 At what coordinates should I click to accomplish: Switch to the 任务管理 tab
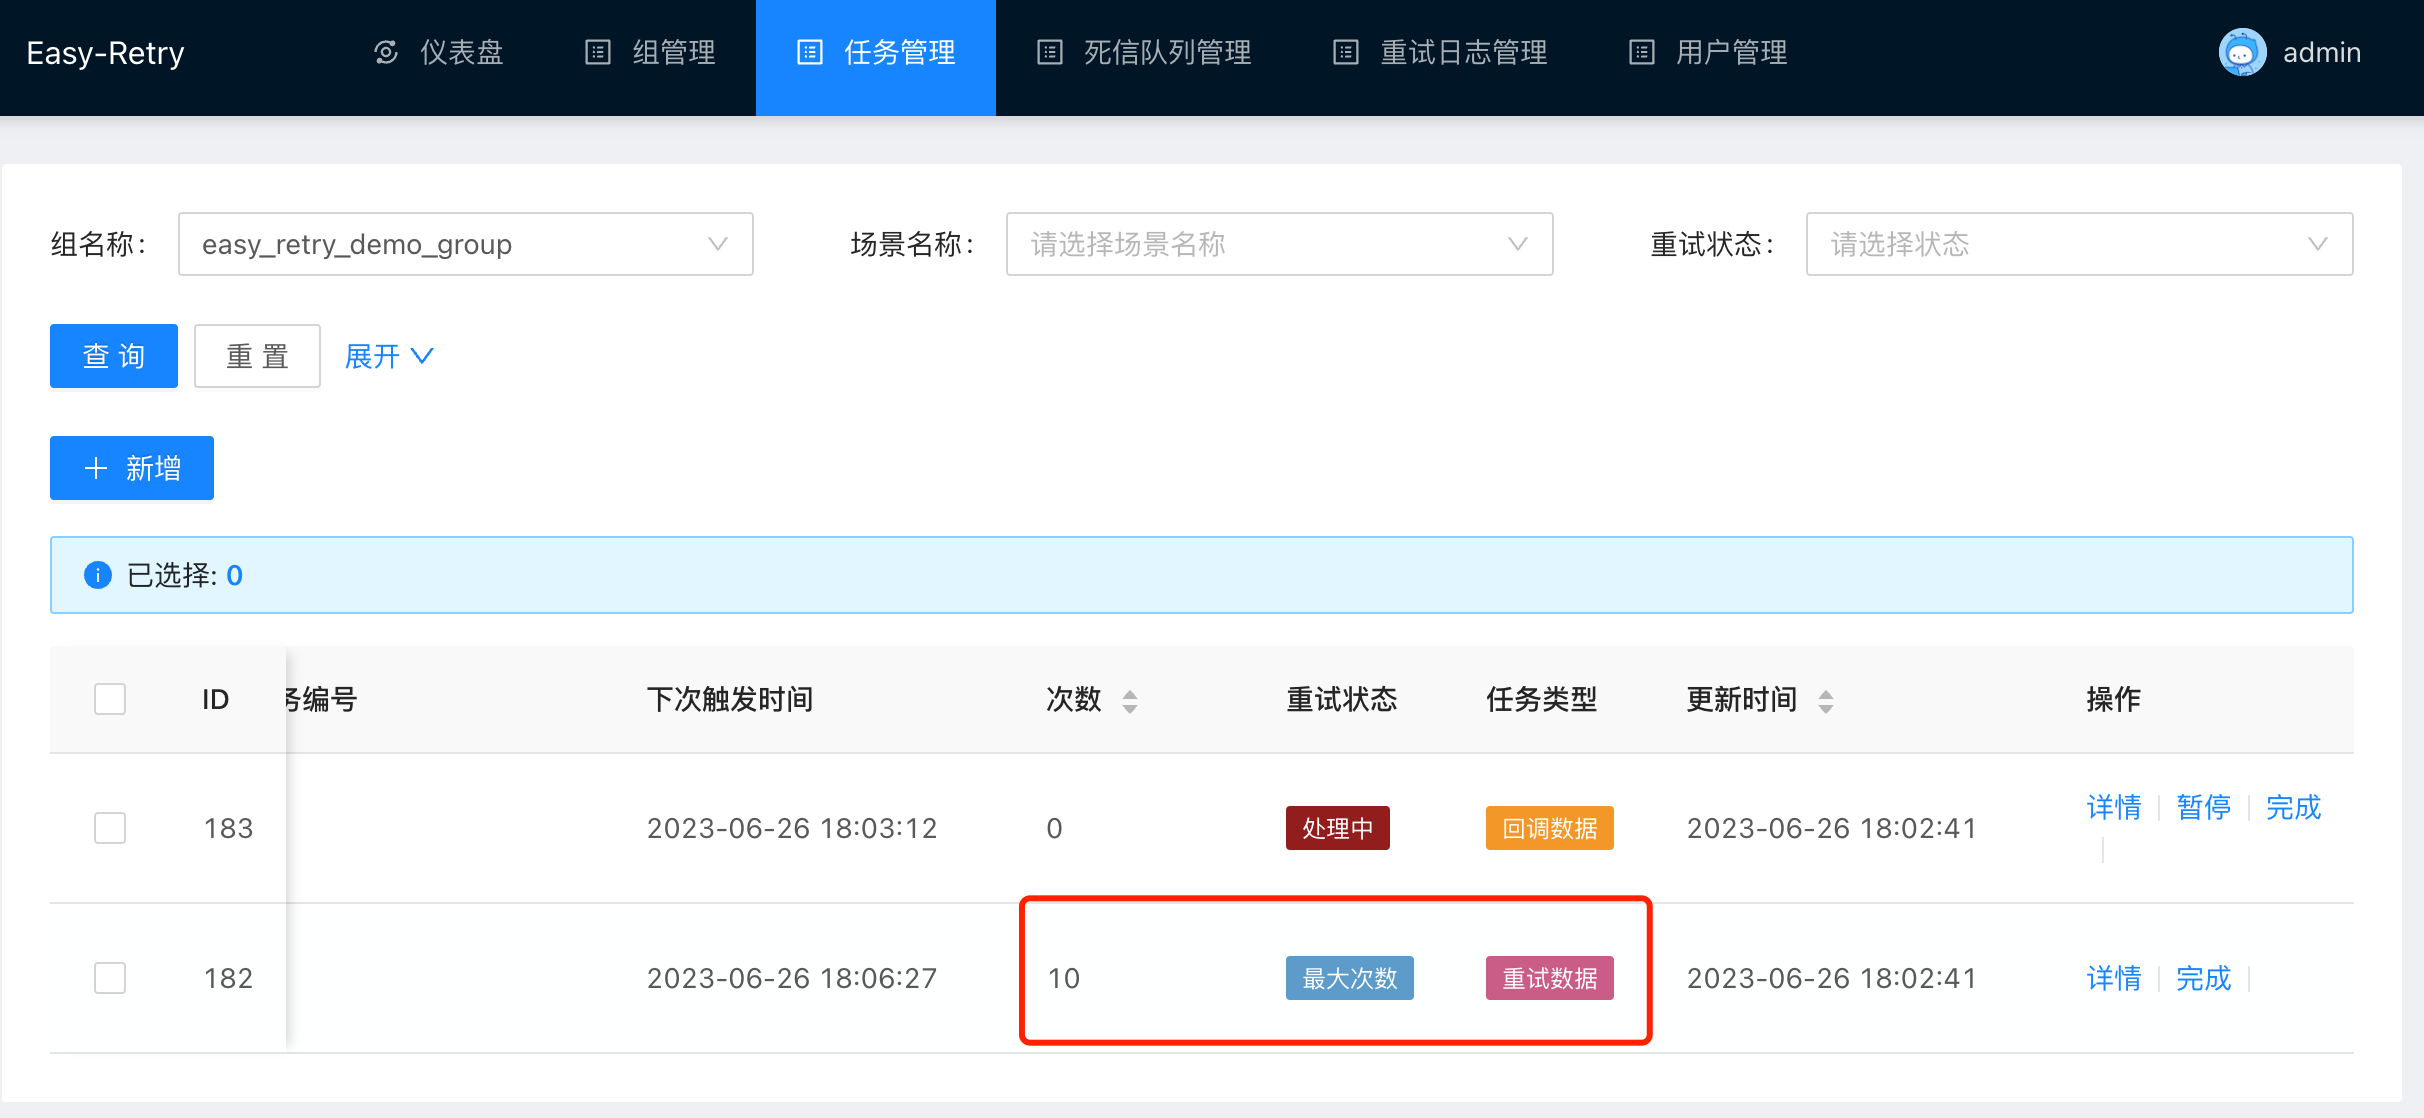tap(876, 54)
